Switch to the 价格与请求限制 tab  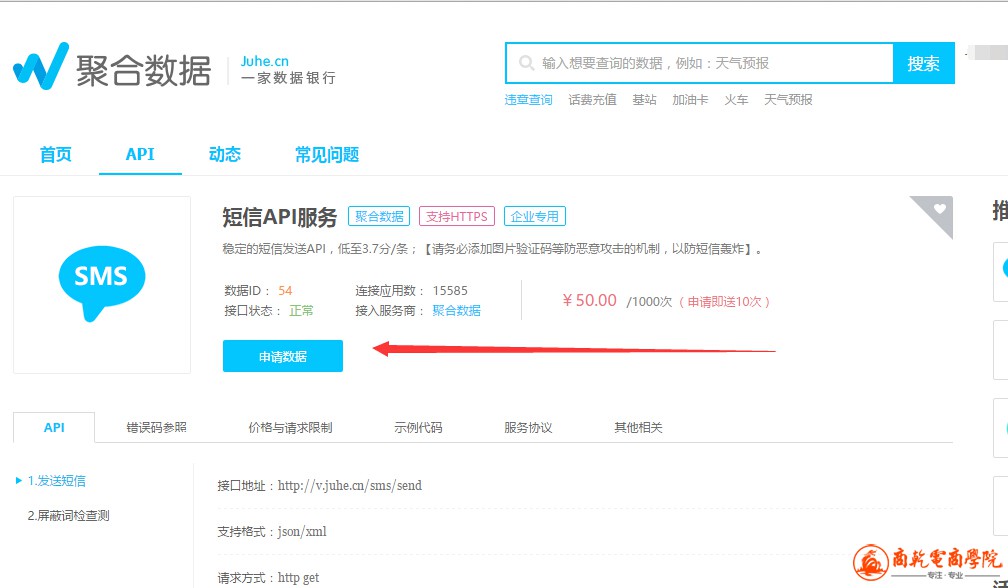(290, 427)
